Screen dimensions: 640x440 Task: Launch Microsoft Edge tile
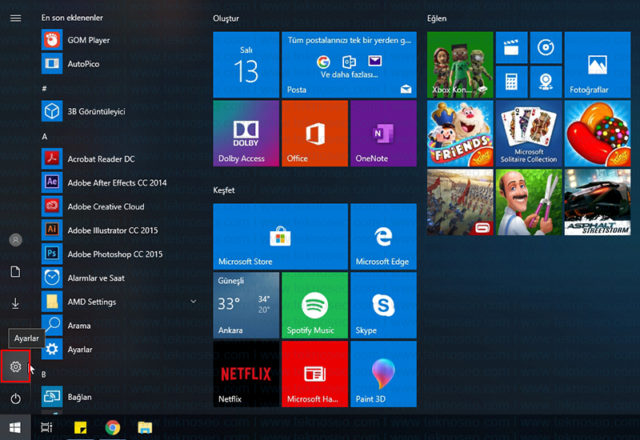pyautogui.click(x=383, y=237)
